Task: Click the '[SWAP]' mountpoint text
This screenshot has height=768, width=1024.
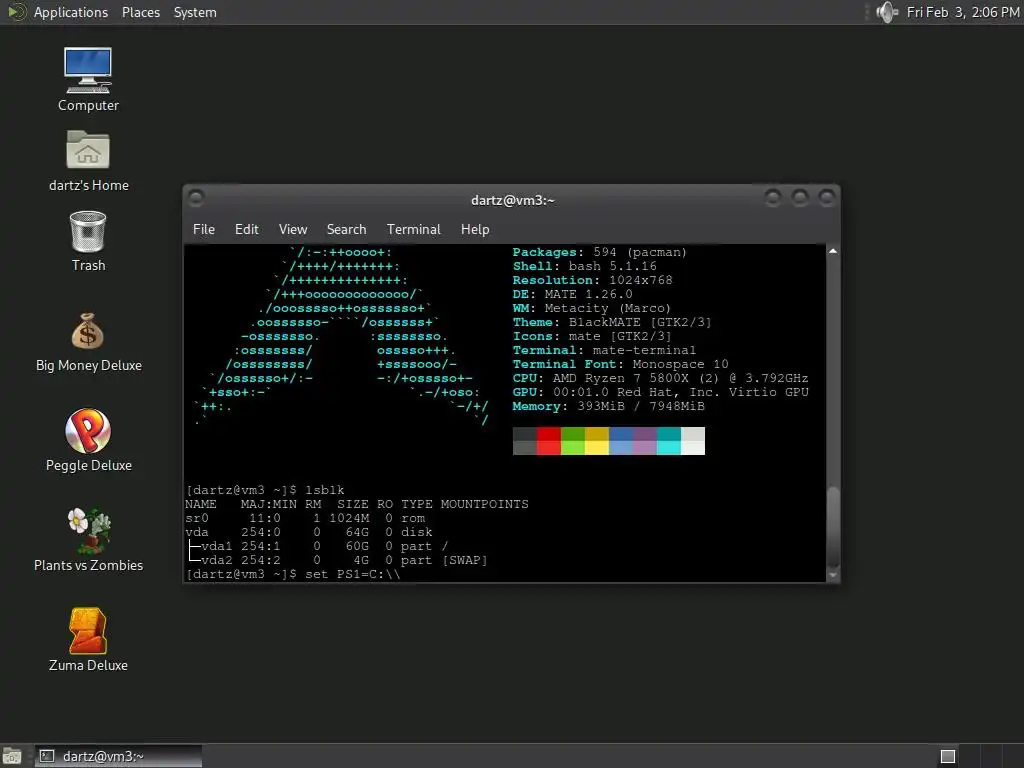Action: (x=465, y=560)
